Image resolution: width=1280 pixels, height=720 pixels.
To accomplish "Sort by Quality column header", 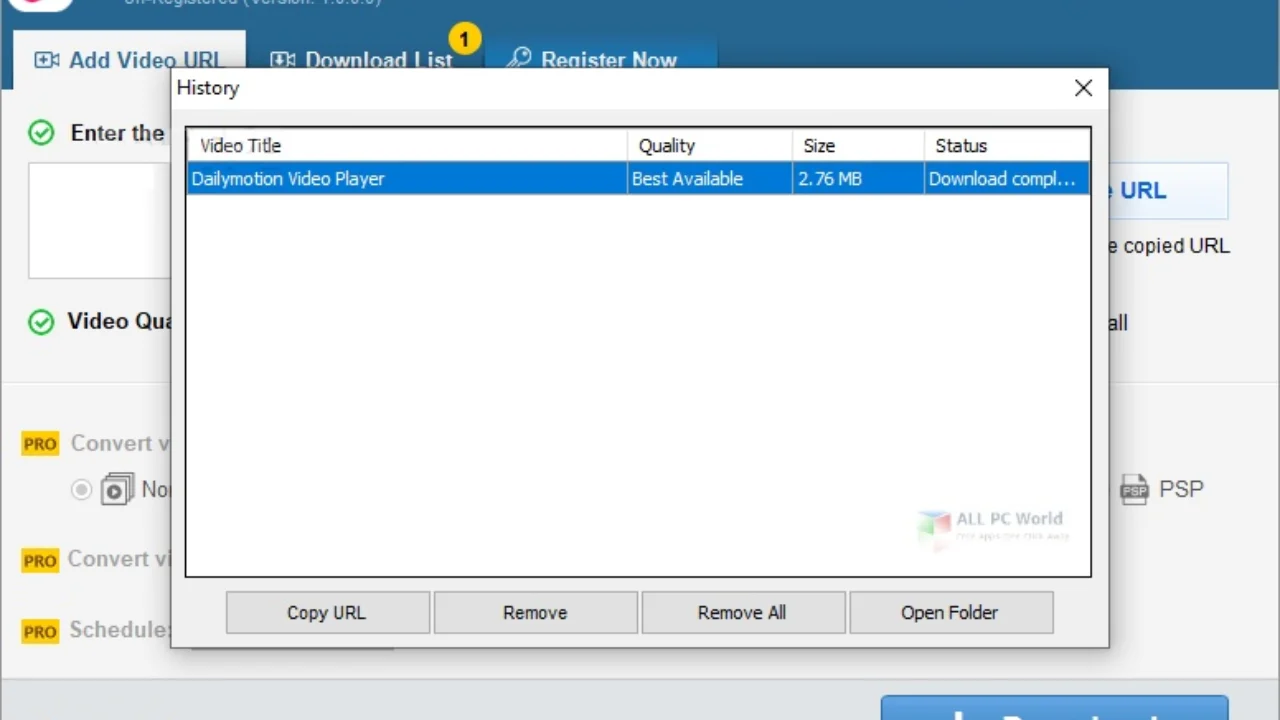I will pyautogui.click(x=709, y=146).
